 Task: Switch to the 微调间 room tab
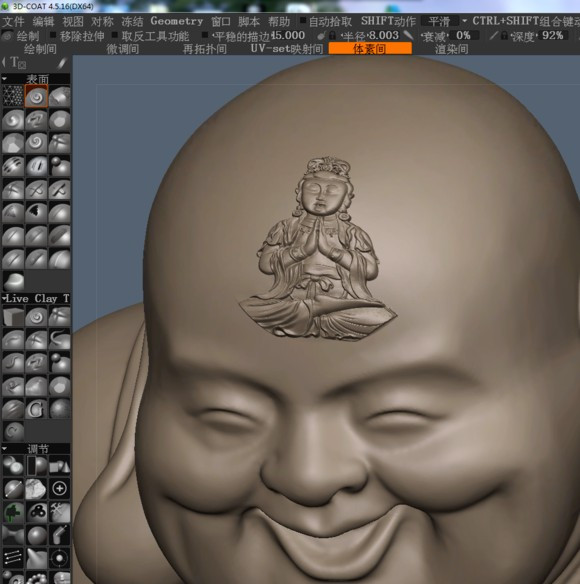pos(123,49)
